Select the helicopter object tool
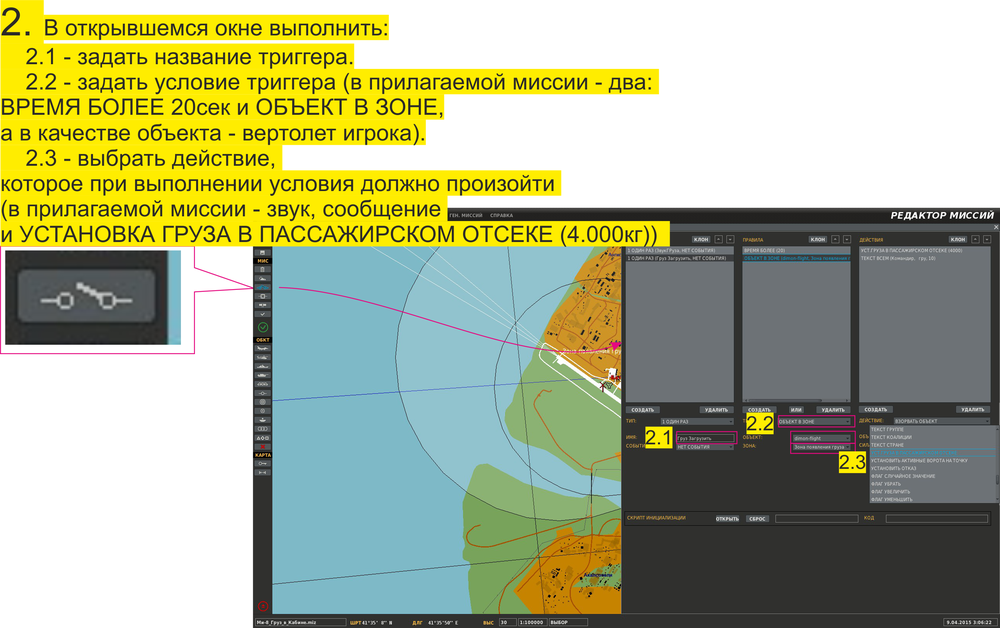This screenshot has height=628, width=1000. [x=262, y=357]
